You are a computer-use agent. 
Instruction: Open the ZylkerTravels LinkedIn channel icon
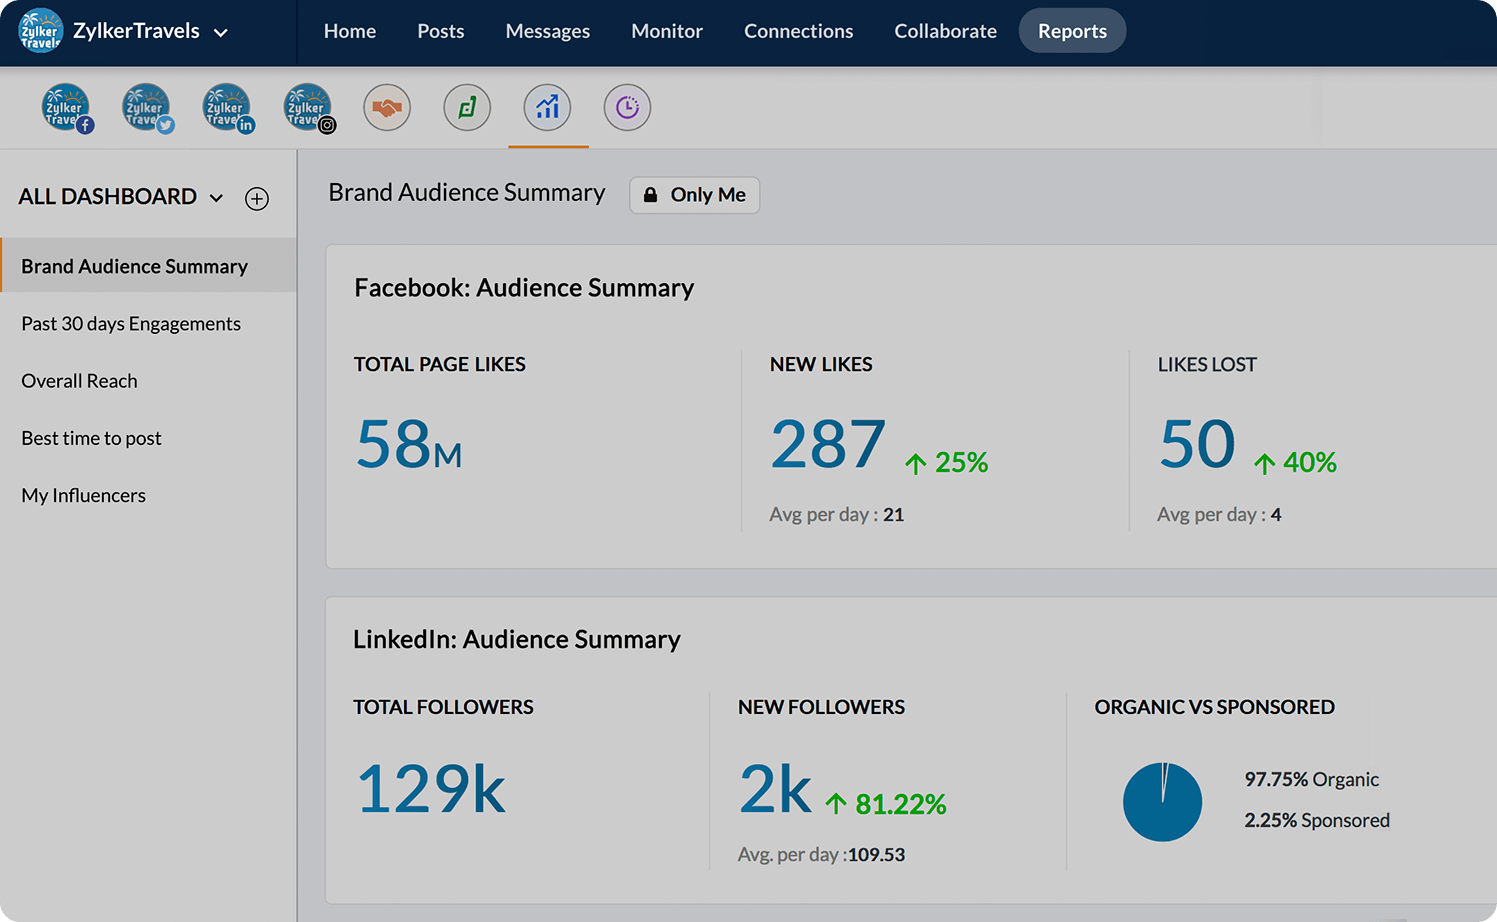click(x=227, y=108)
